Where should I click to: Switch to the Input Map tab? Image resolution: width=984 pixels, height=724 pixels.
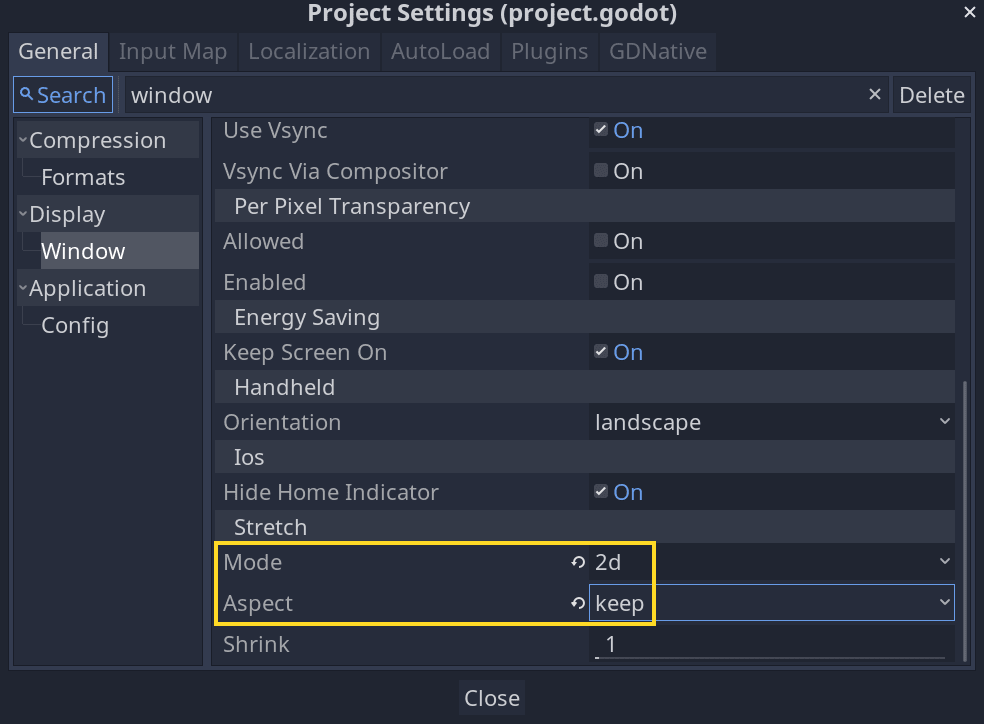coord(172,51)
